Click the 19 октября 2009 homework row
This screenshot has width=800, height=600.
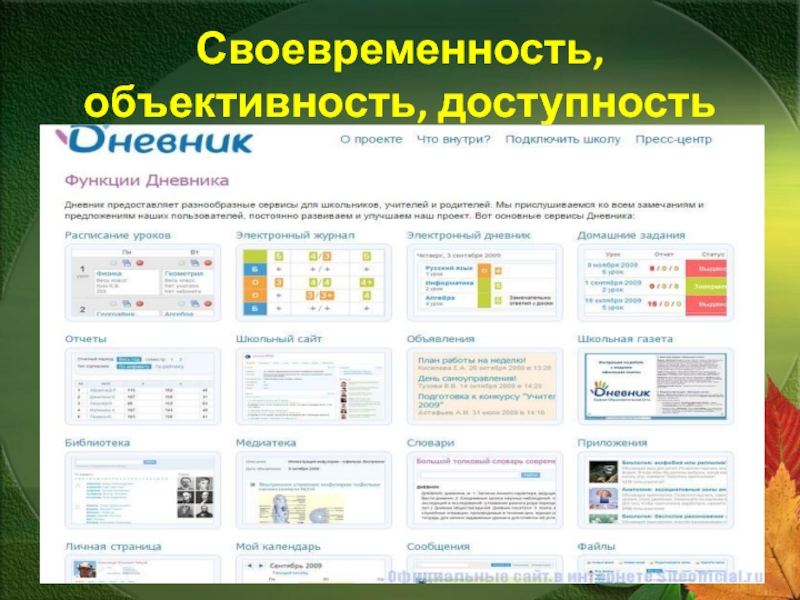pyautogui.click(x=656, y=304)
